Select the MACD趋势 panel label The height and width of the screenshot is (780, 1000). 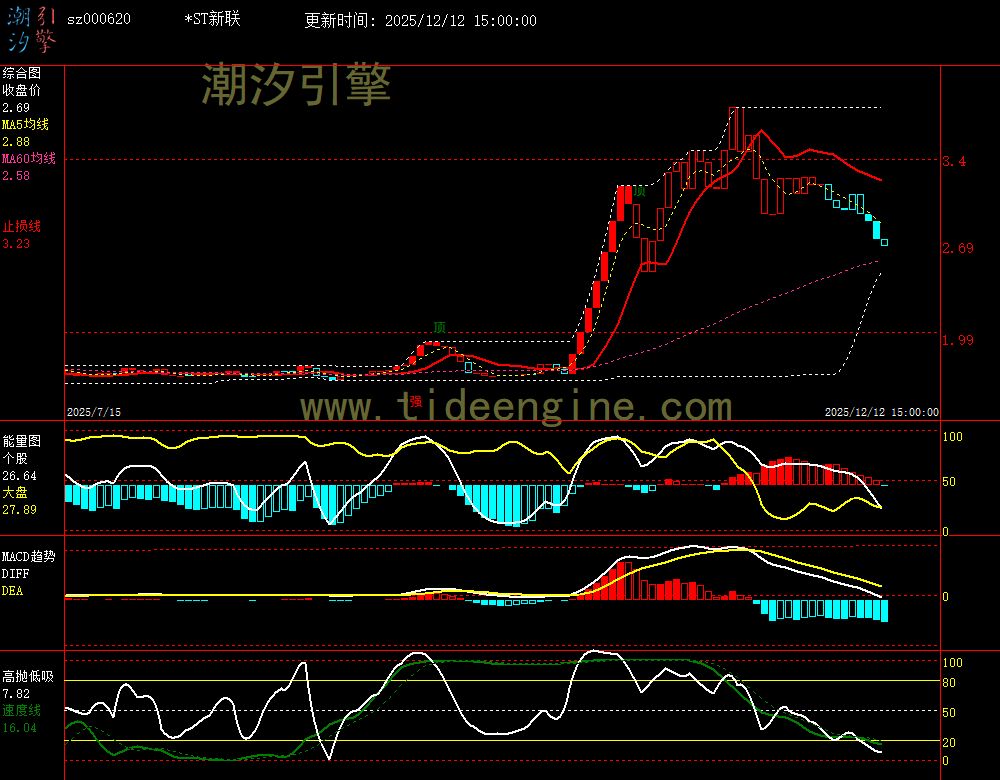click(28, 556)
